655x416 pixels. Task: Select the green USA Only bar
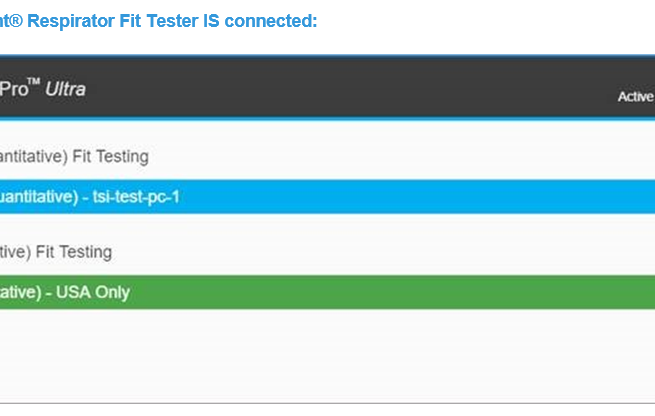[x=328, y=292]
